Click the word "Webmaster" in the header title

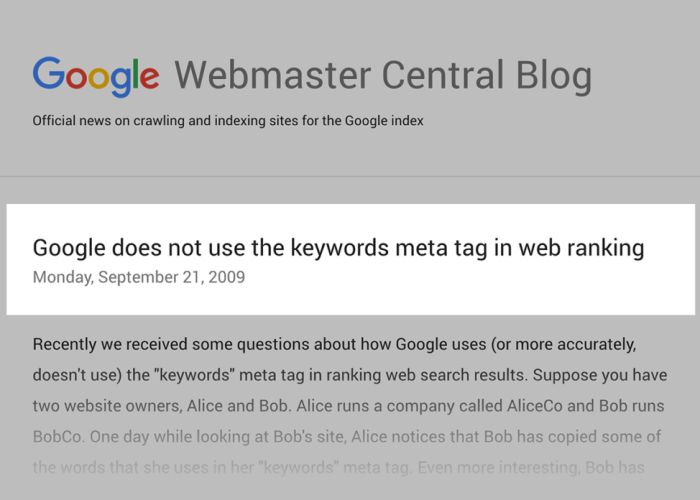point(264,75)
